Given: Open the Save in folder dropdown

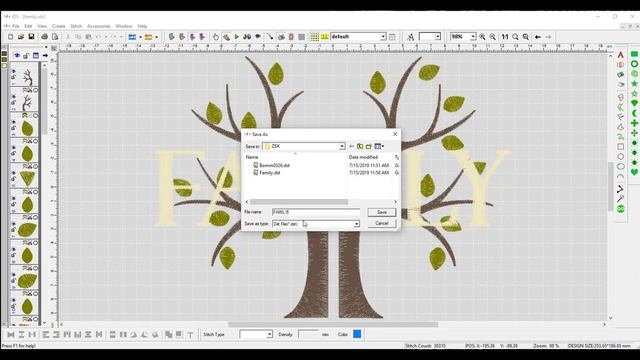Looking at the screenshot, I should pyautogui.click(x=342, y=146).
